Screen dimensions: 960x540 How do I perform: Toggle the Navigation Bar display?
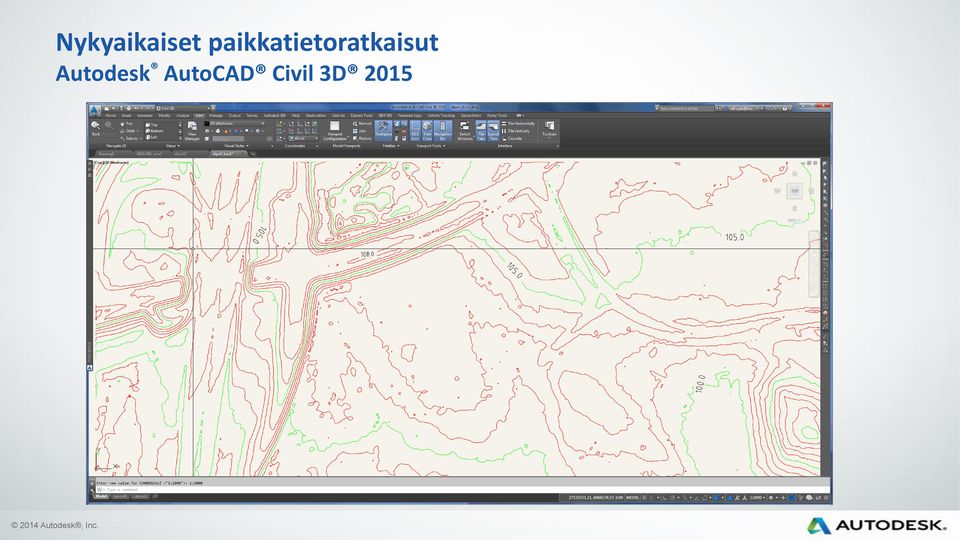pyautogui.click(x=443, y=130)
